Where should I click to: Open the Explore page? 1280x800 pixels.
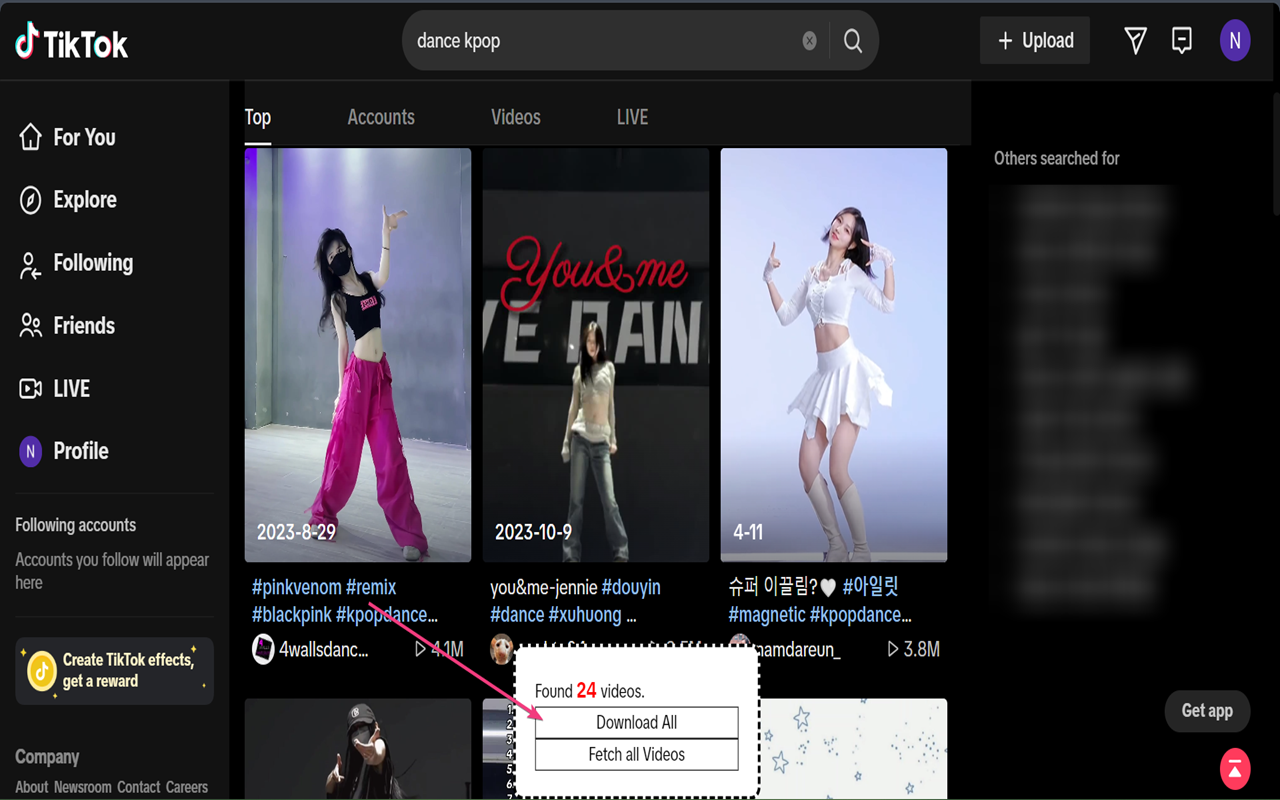tap(68, 200)
